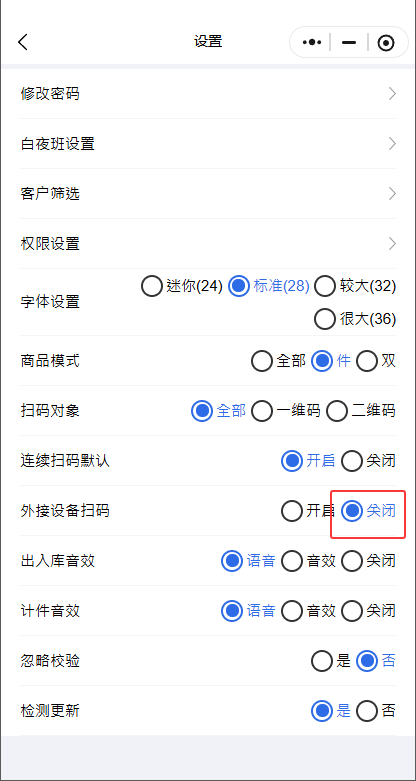Go back using the left arrow icon
The height and width of the screenshot is (781, 416).
click(23, 42)
